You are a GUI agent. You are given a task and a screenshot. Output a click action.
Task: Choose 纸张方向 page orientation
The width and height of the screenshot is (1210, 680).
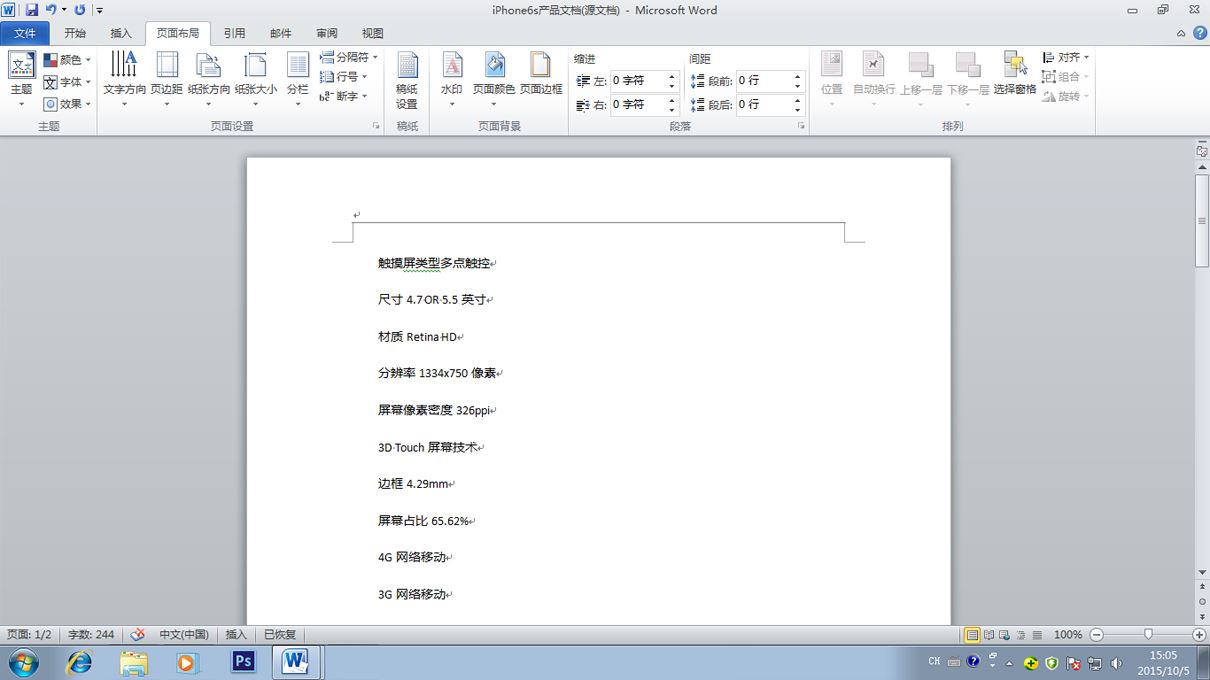209,80
